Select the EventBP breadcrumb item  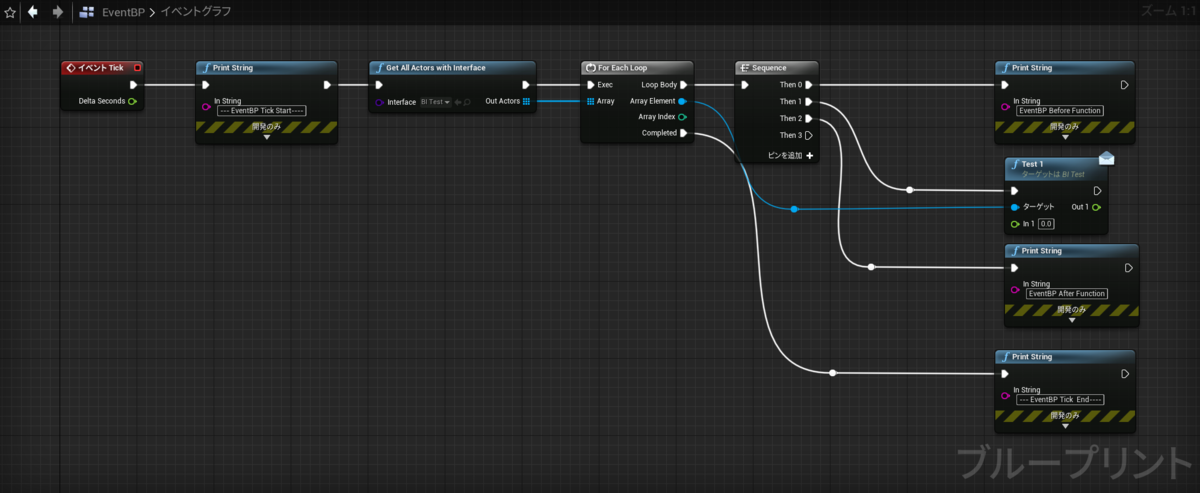coord(124,12)
